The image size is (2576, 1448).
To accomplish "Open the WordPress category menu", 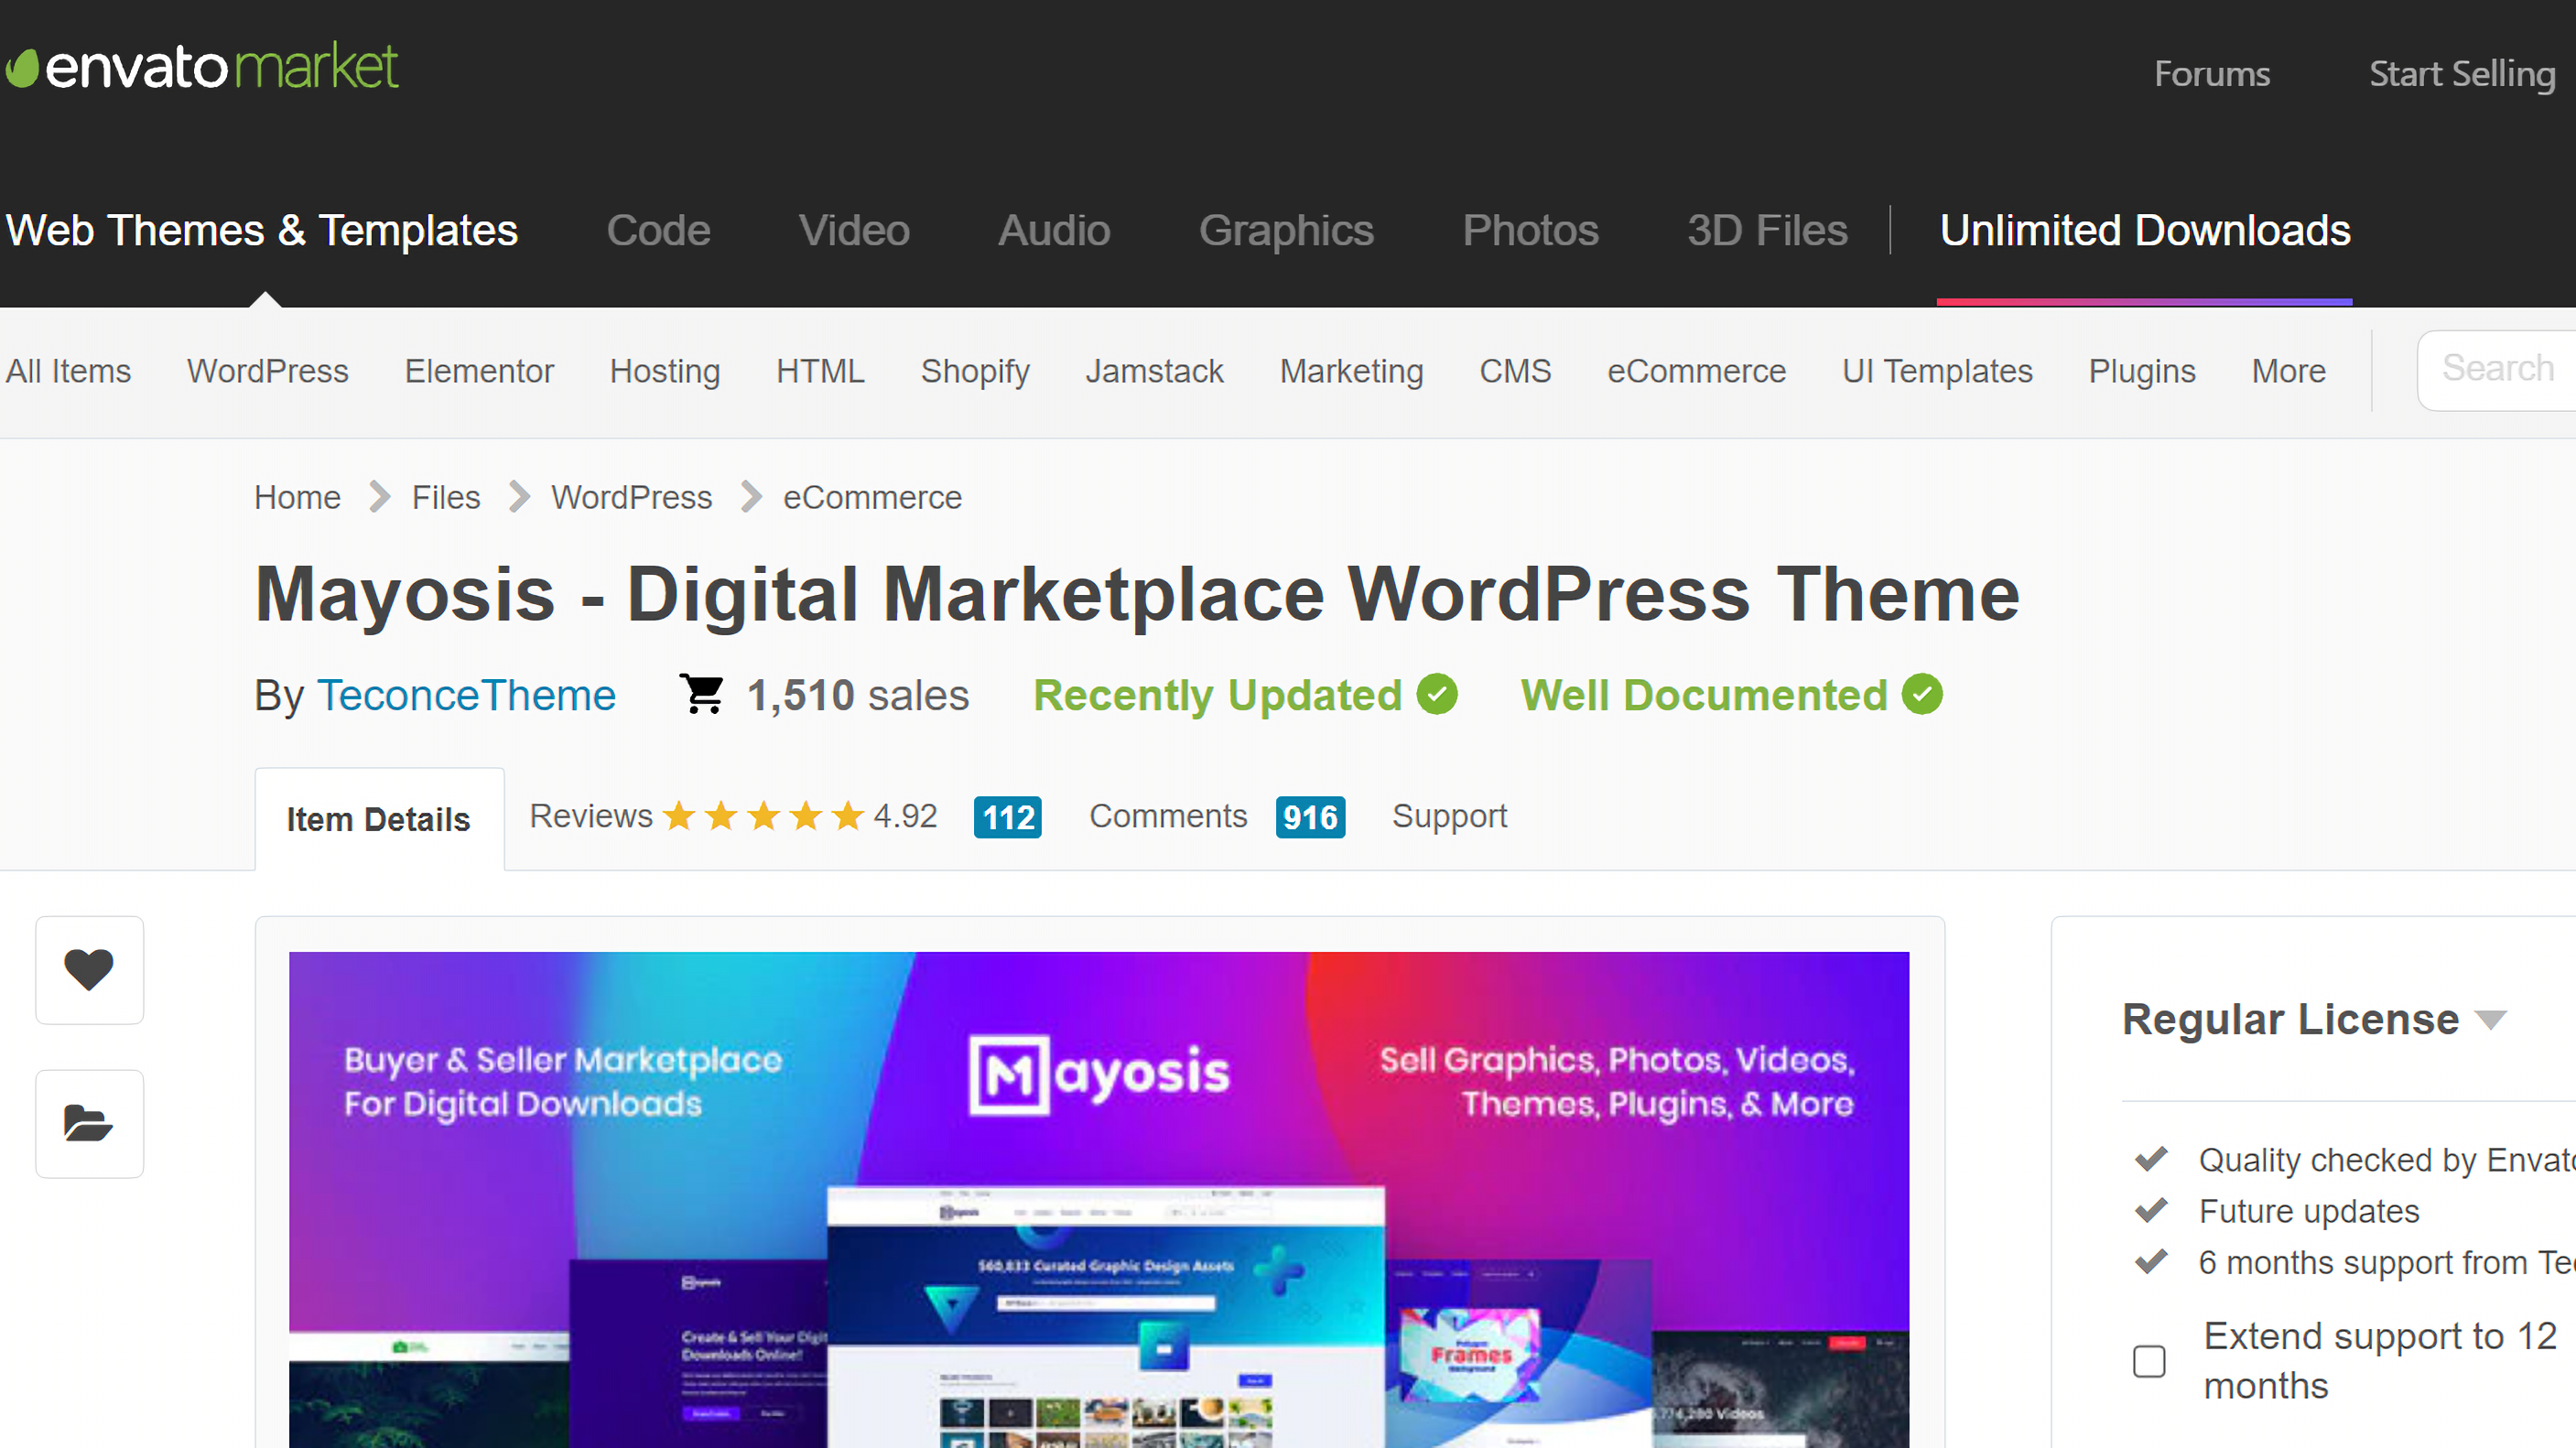I will pos(267,371).
